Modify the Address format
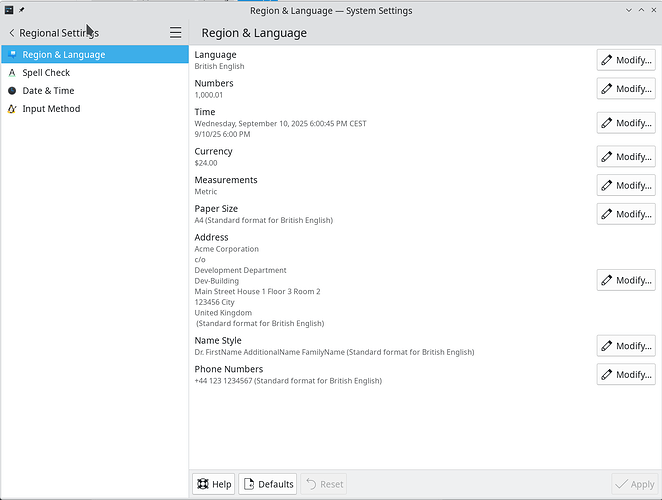This screenshot has width=662, height=500. (x=626, y=281)
